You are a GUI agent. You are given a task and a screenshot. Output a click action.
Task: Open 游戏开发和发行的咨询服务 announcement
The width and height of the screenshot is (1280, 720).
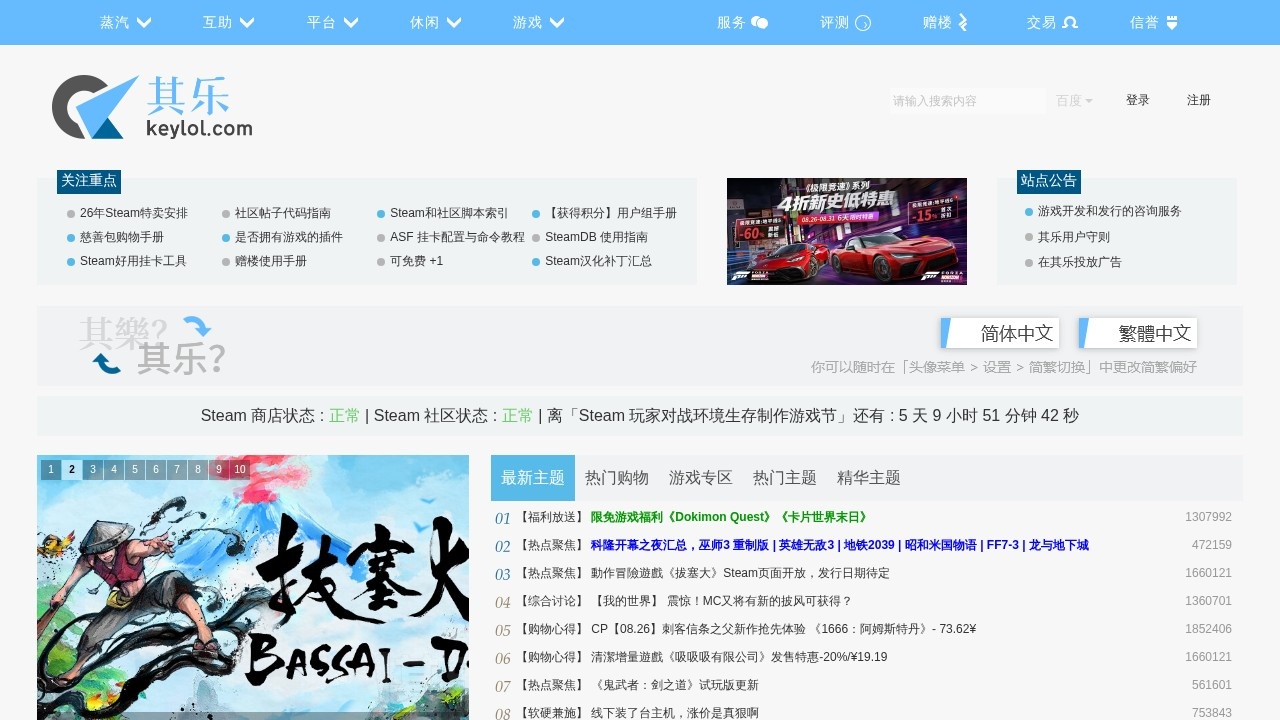(x=1109, y=211)
